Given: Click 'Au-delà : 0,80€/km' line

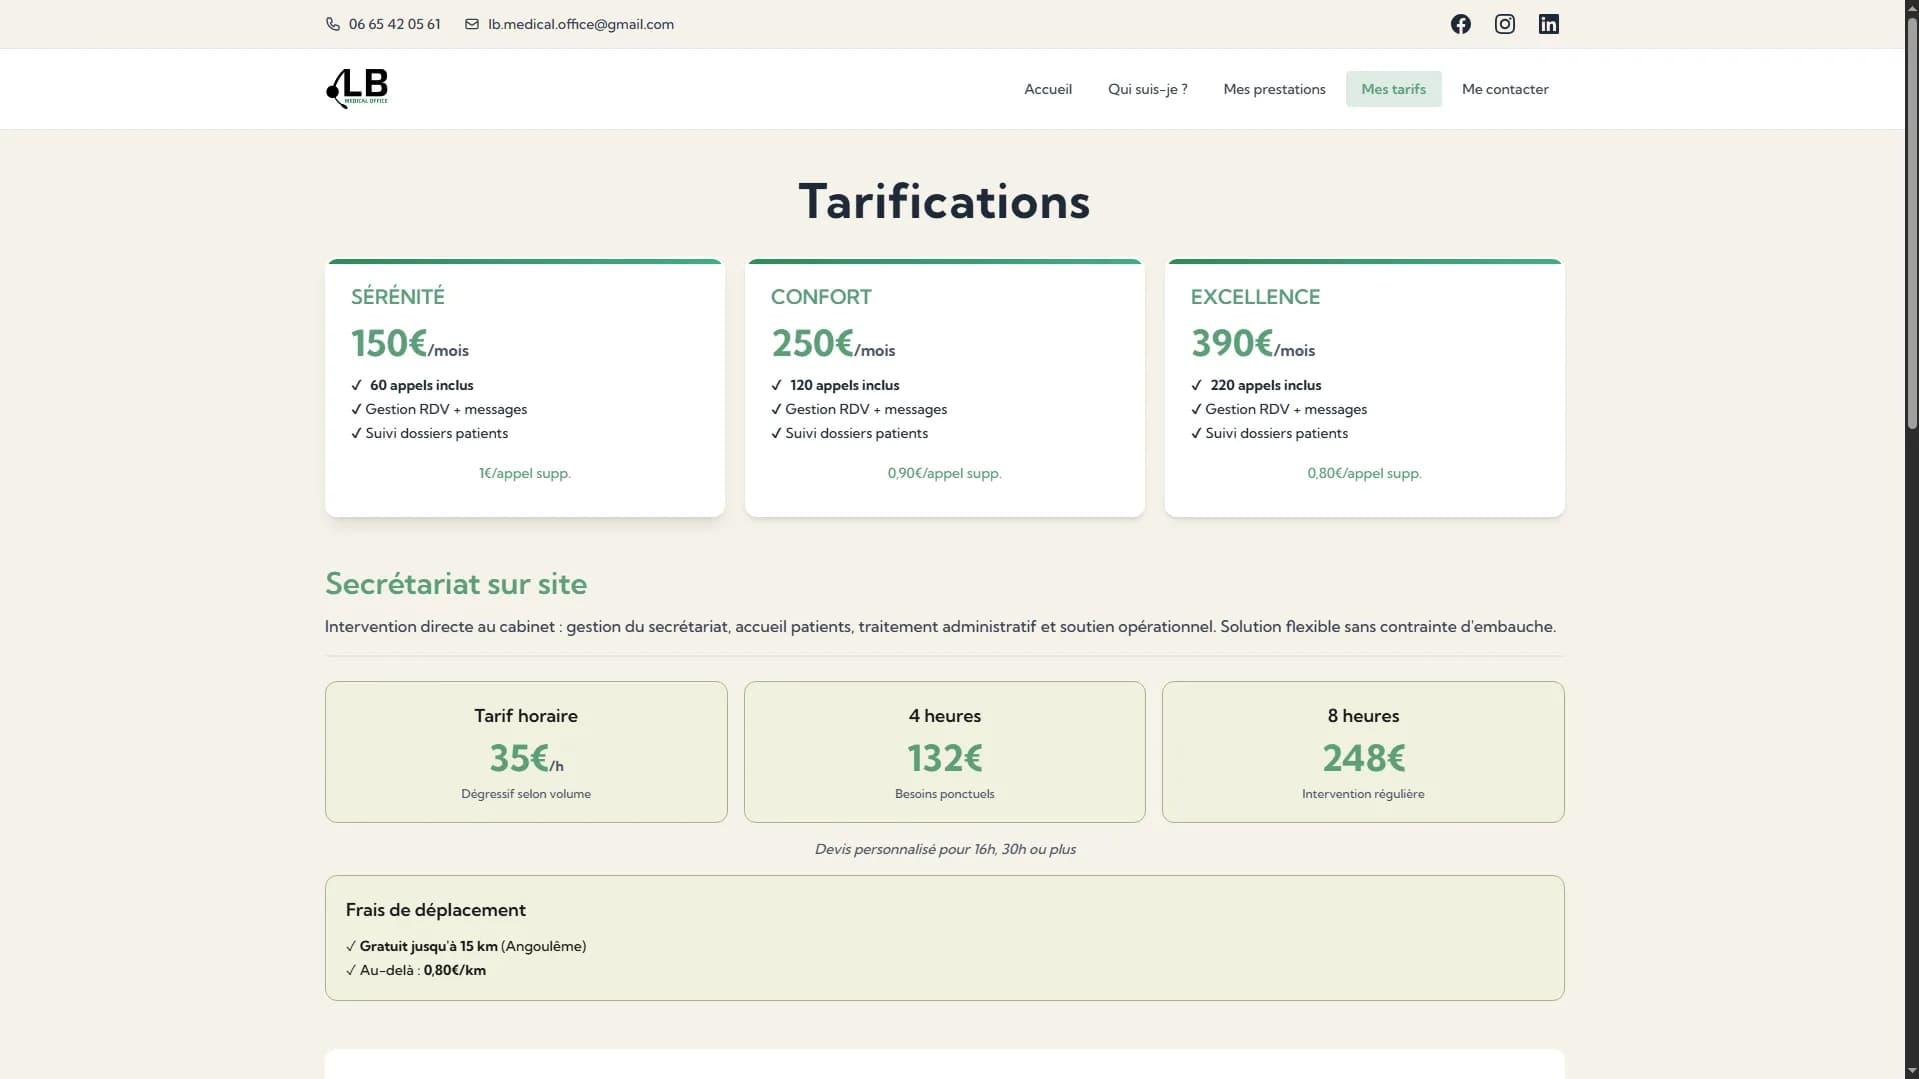Looking at the screenshot, I should coord(416,970).
